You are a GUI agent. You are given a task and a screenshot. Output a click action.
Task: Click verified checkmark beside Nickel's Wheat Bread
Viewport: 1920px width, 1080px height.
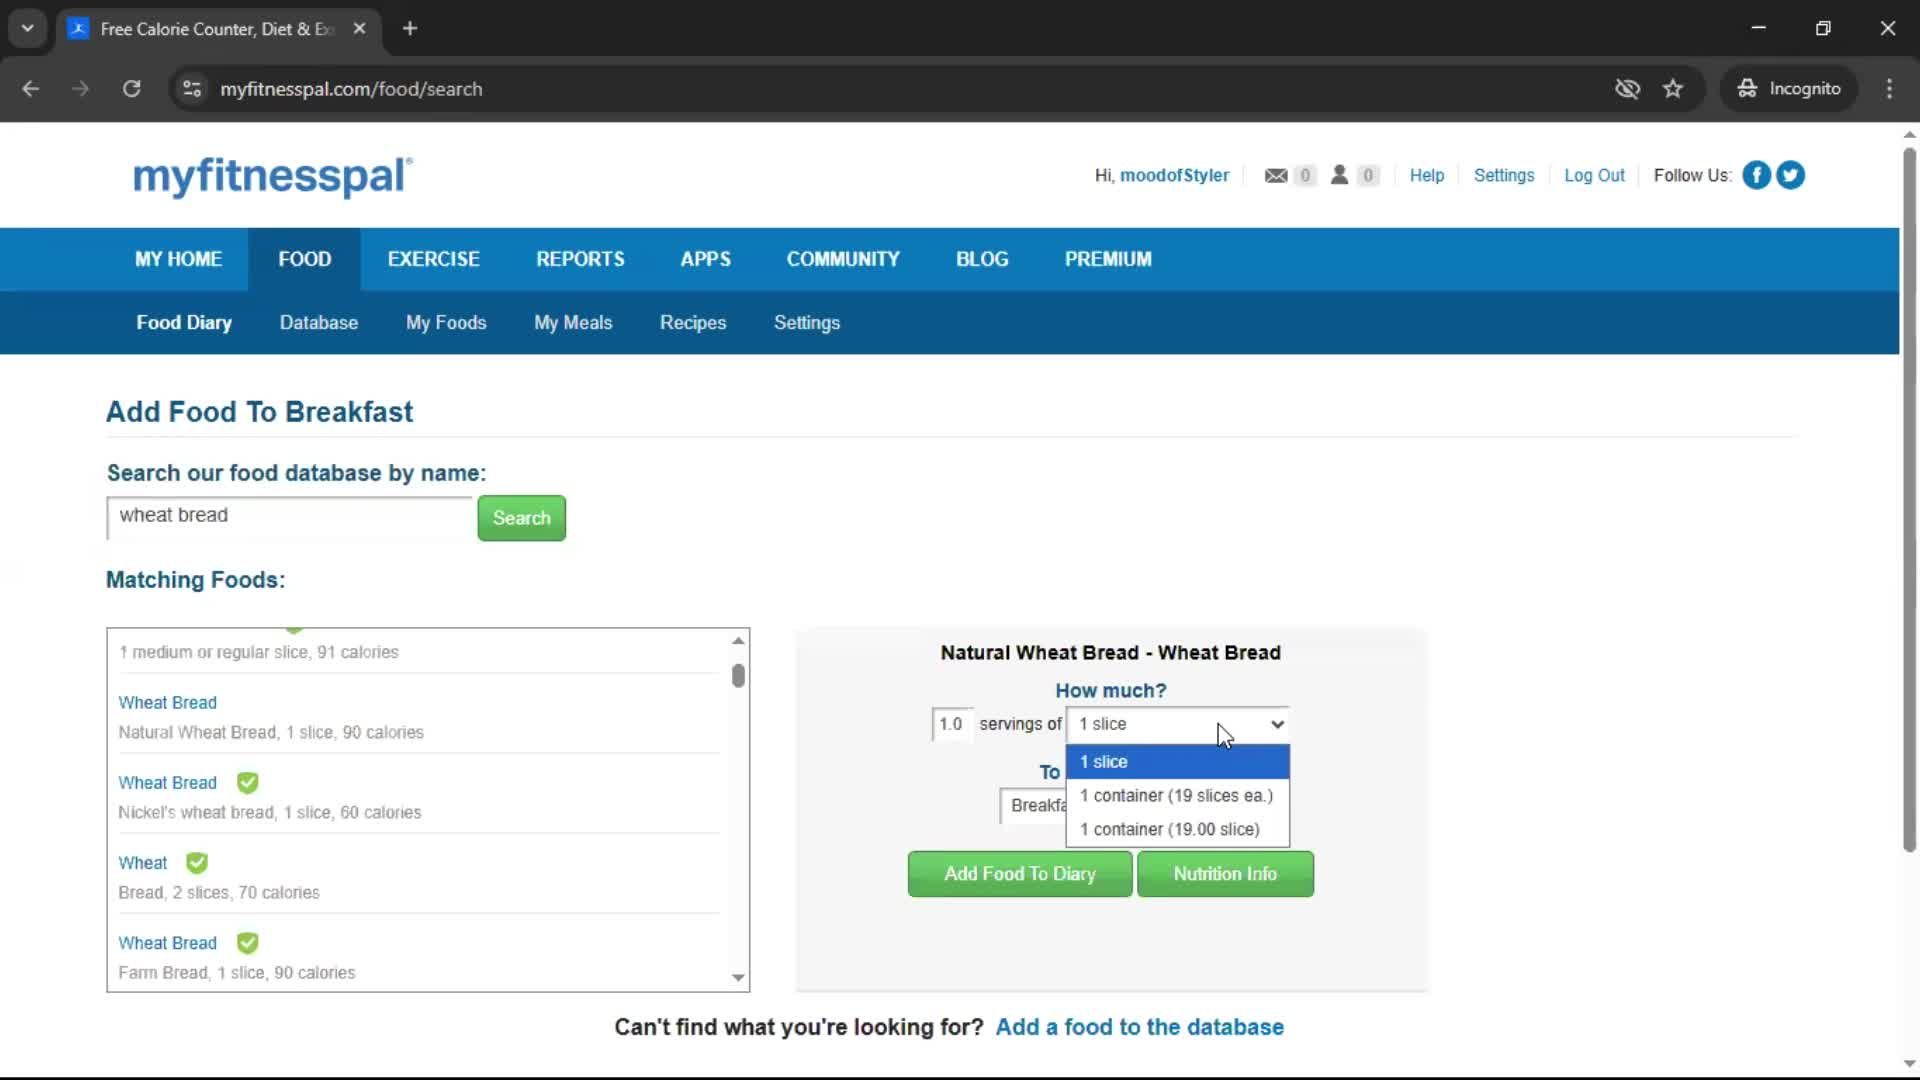click(247, 782)
